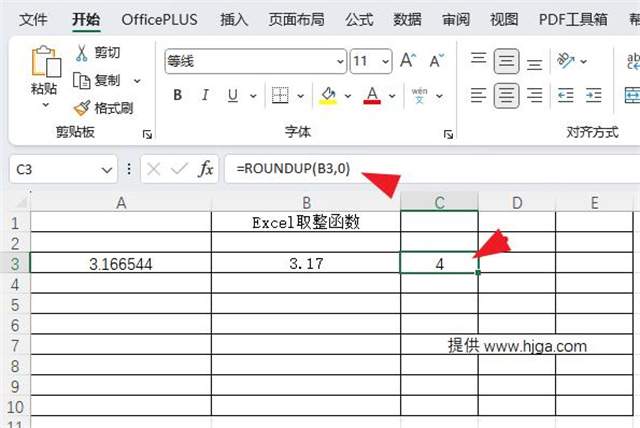Apply yellow fill color bucket
The width and height of the screenshot is (640, 428).
(328, 95)
